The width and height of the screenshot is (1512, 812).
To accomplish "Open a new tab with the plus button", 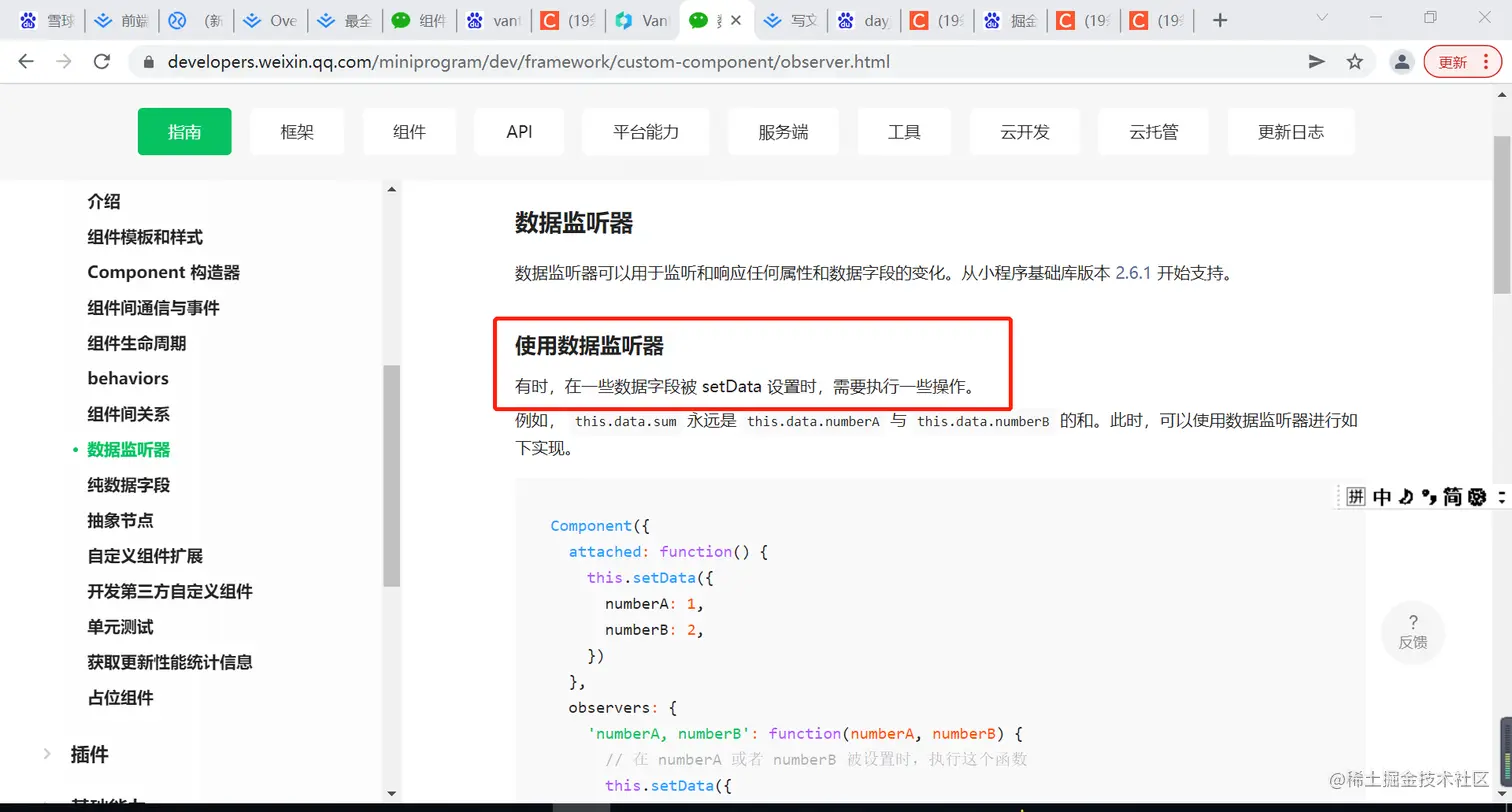I will (x=1219, y=20).
